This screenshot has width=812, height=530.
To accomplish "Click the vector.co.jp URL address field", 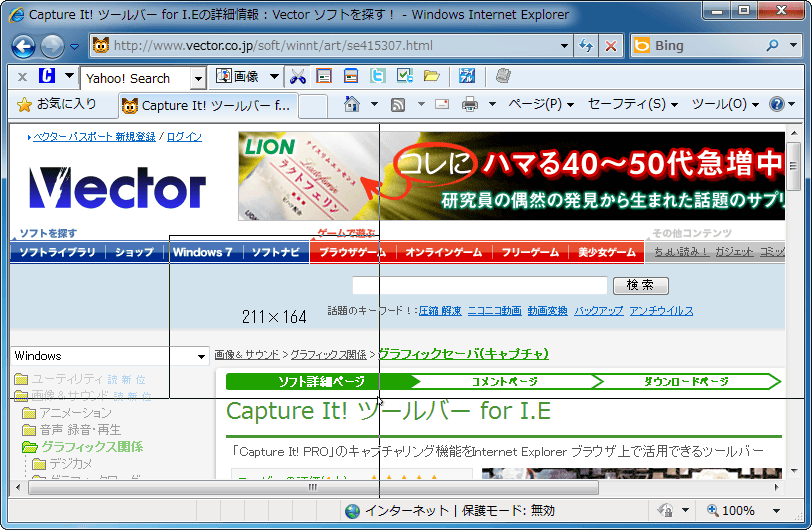I will coord(331,46).
